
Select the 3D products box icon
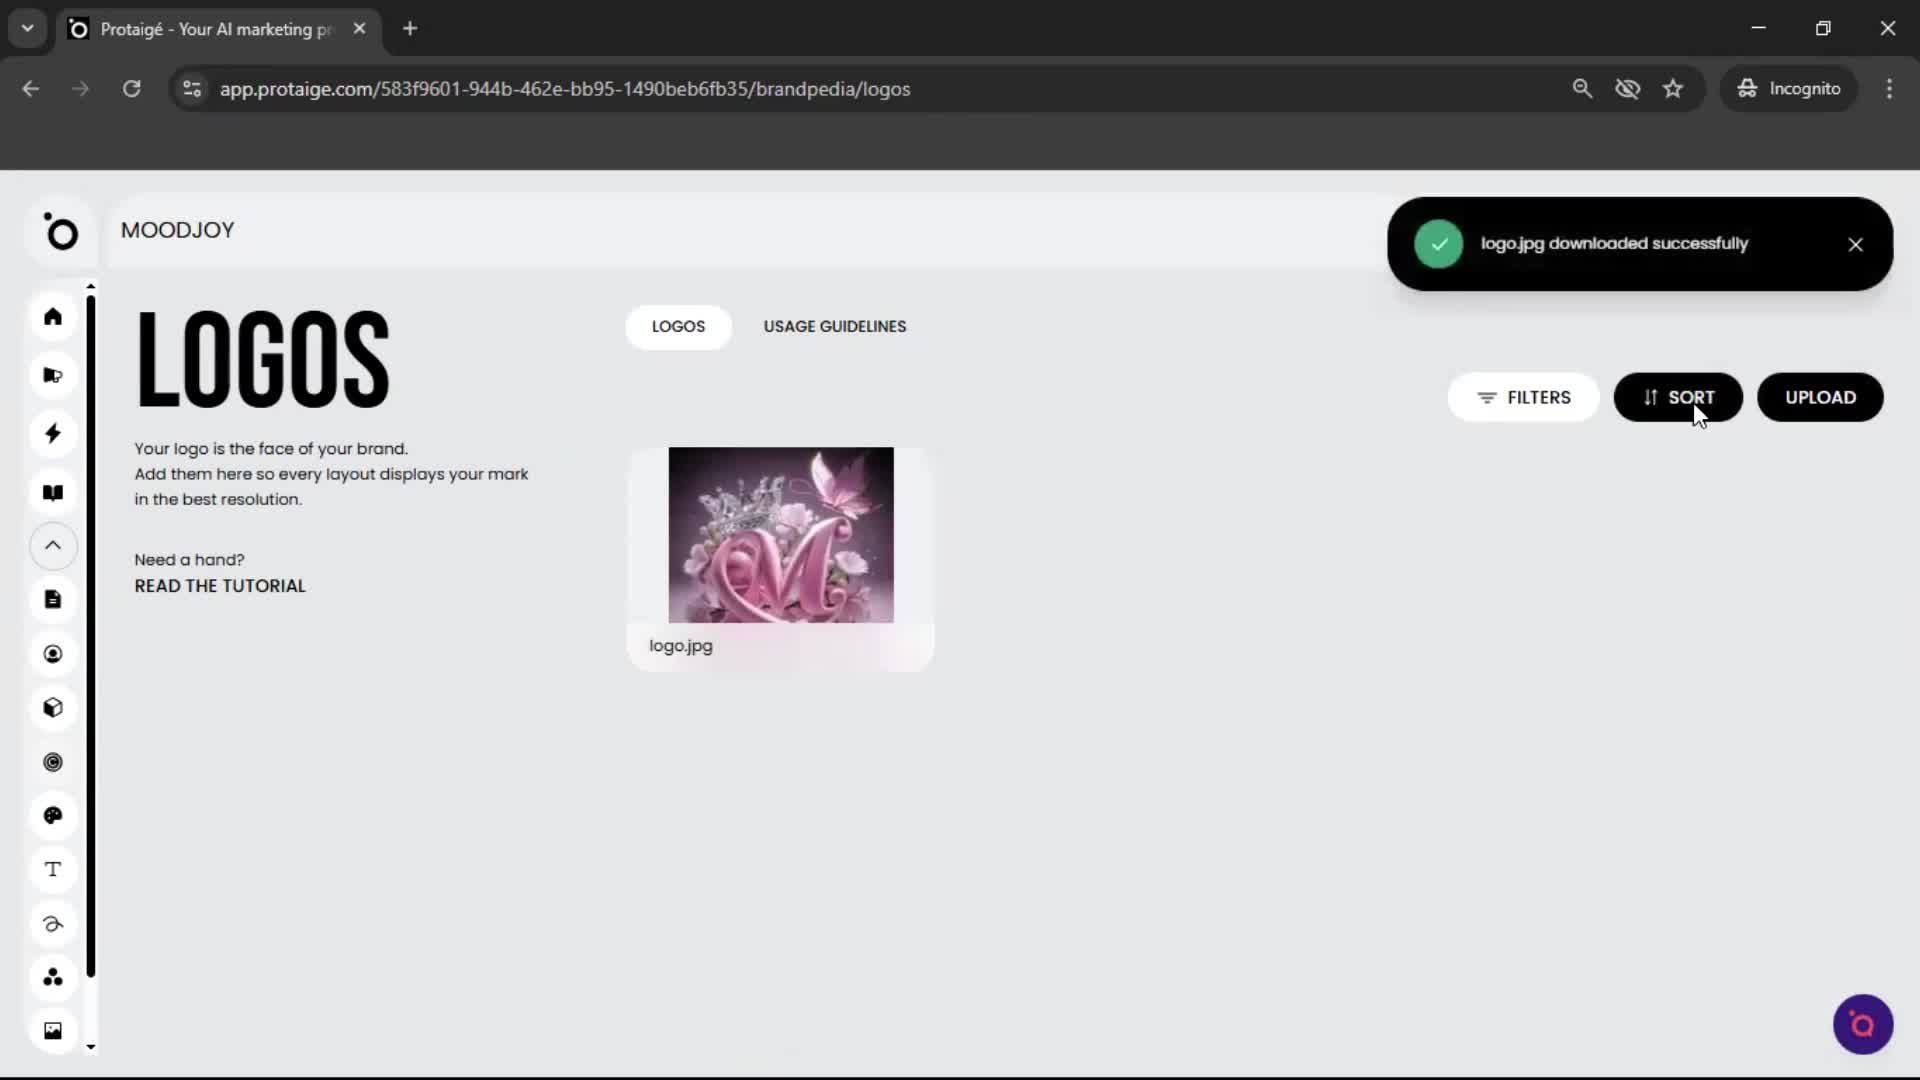[52, 707]
